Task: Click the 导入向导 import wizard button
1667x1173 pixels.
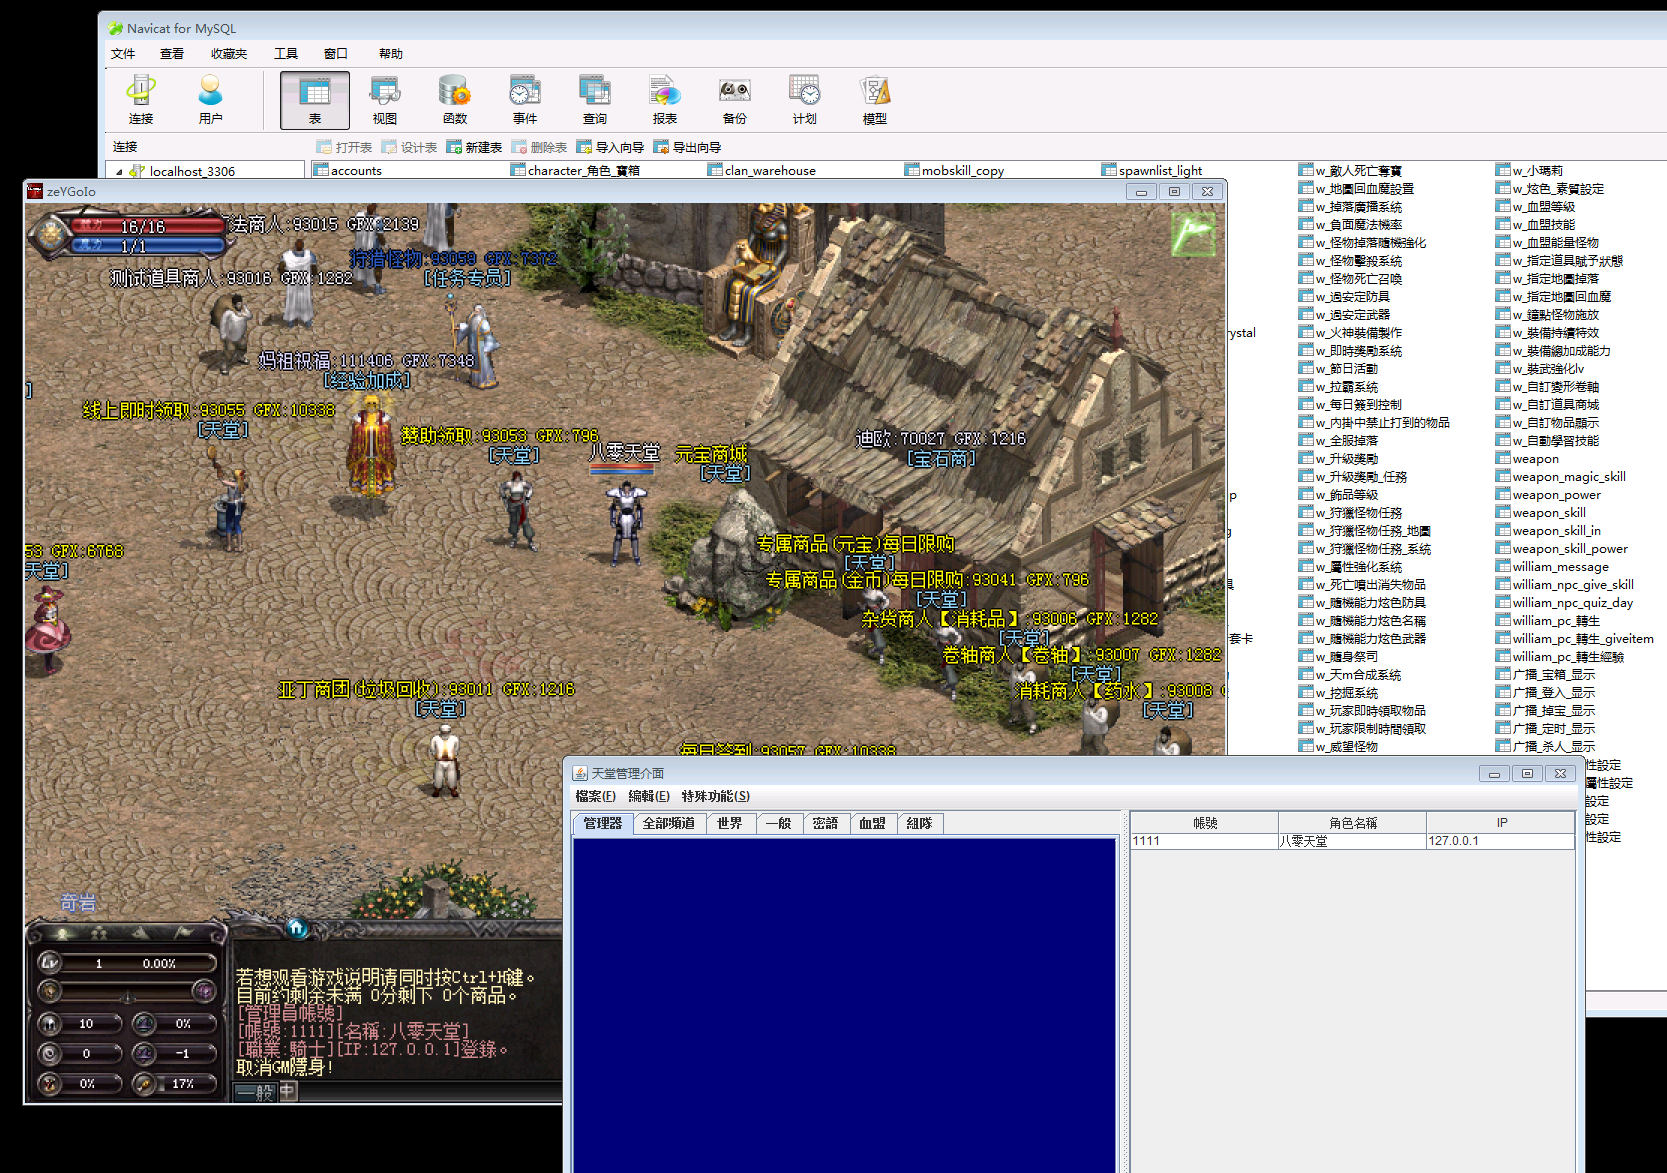Action: 610,147
